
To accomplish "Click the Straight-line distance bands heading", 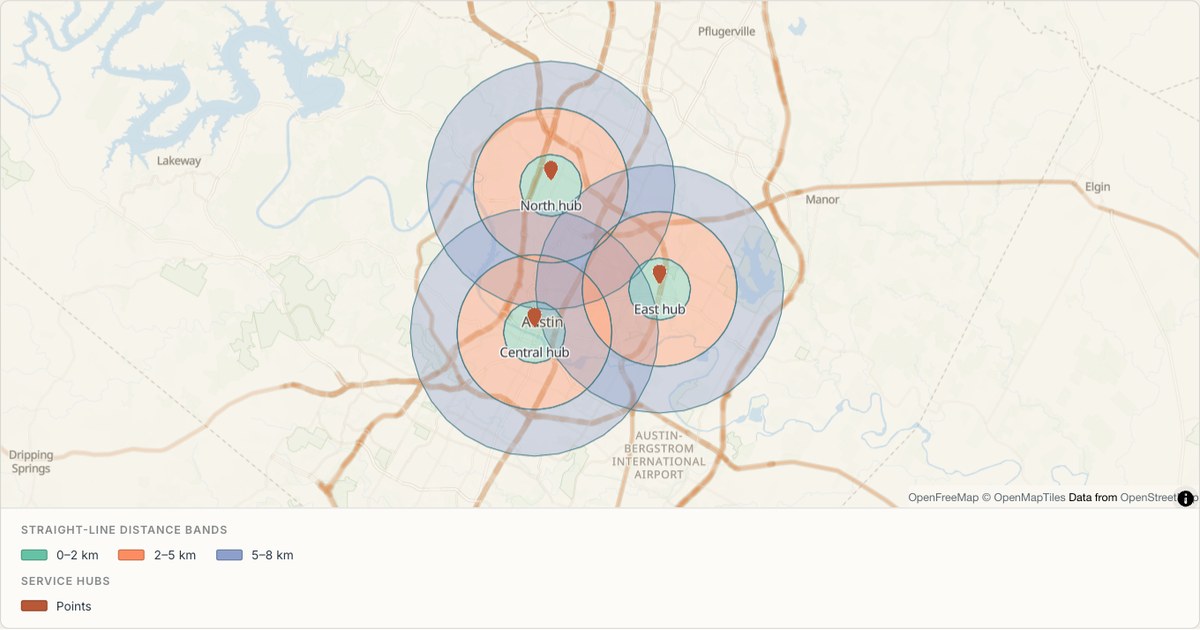I will point(124,530).
